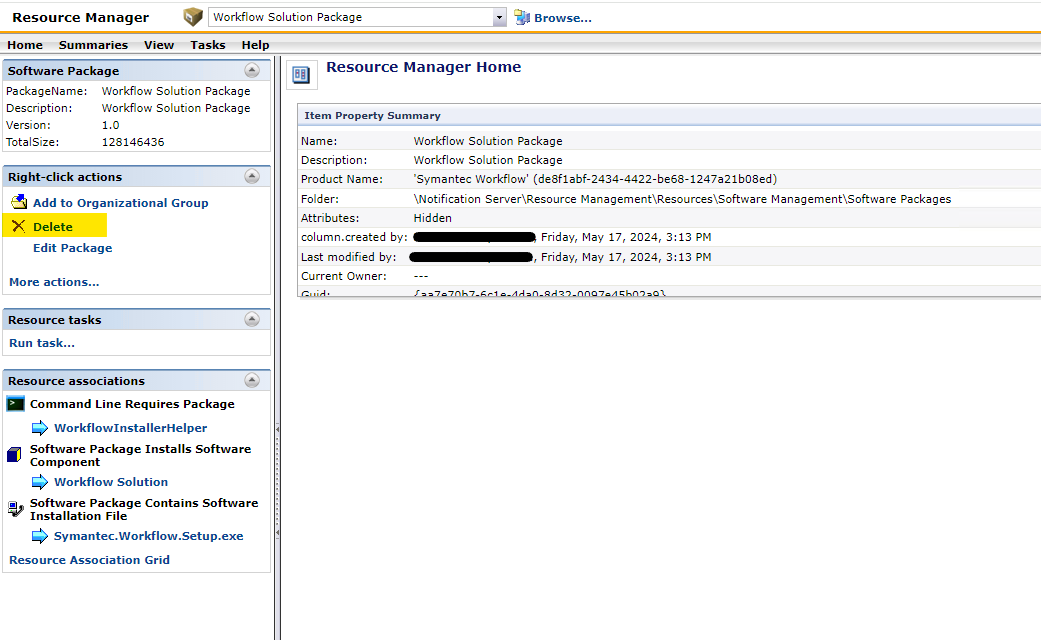
Task: Collapse the Resource tasks panel
Action: click(252, 320)
